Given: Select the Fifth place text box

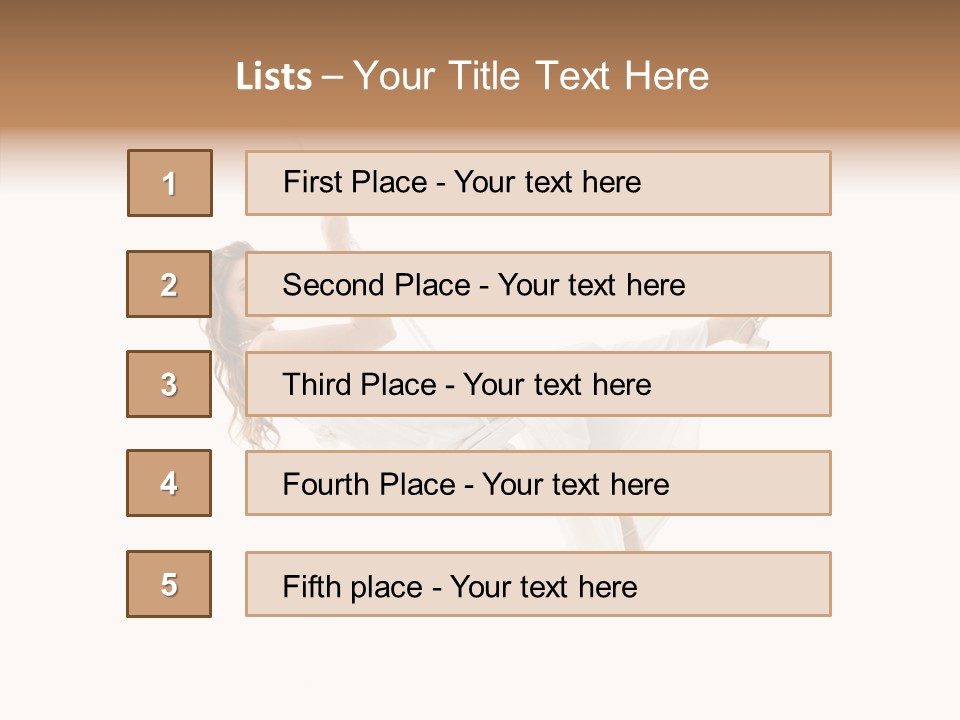Looking at the screenshot, I should click(538, 584).
